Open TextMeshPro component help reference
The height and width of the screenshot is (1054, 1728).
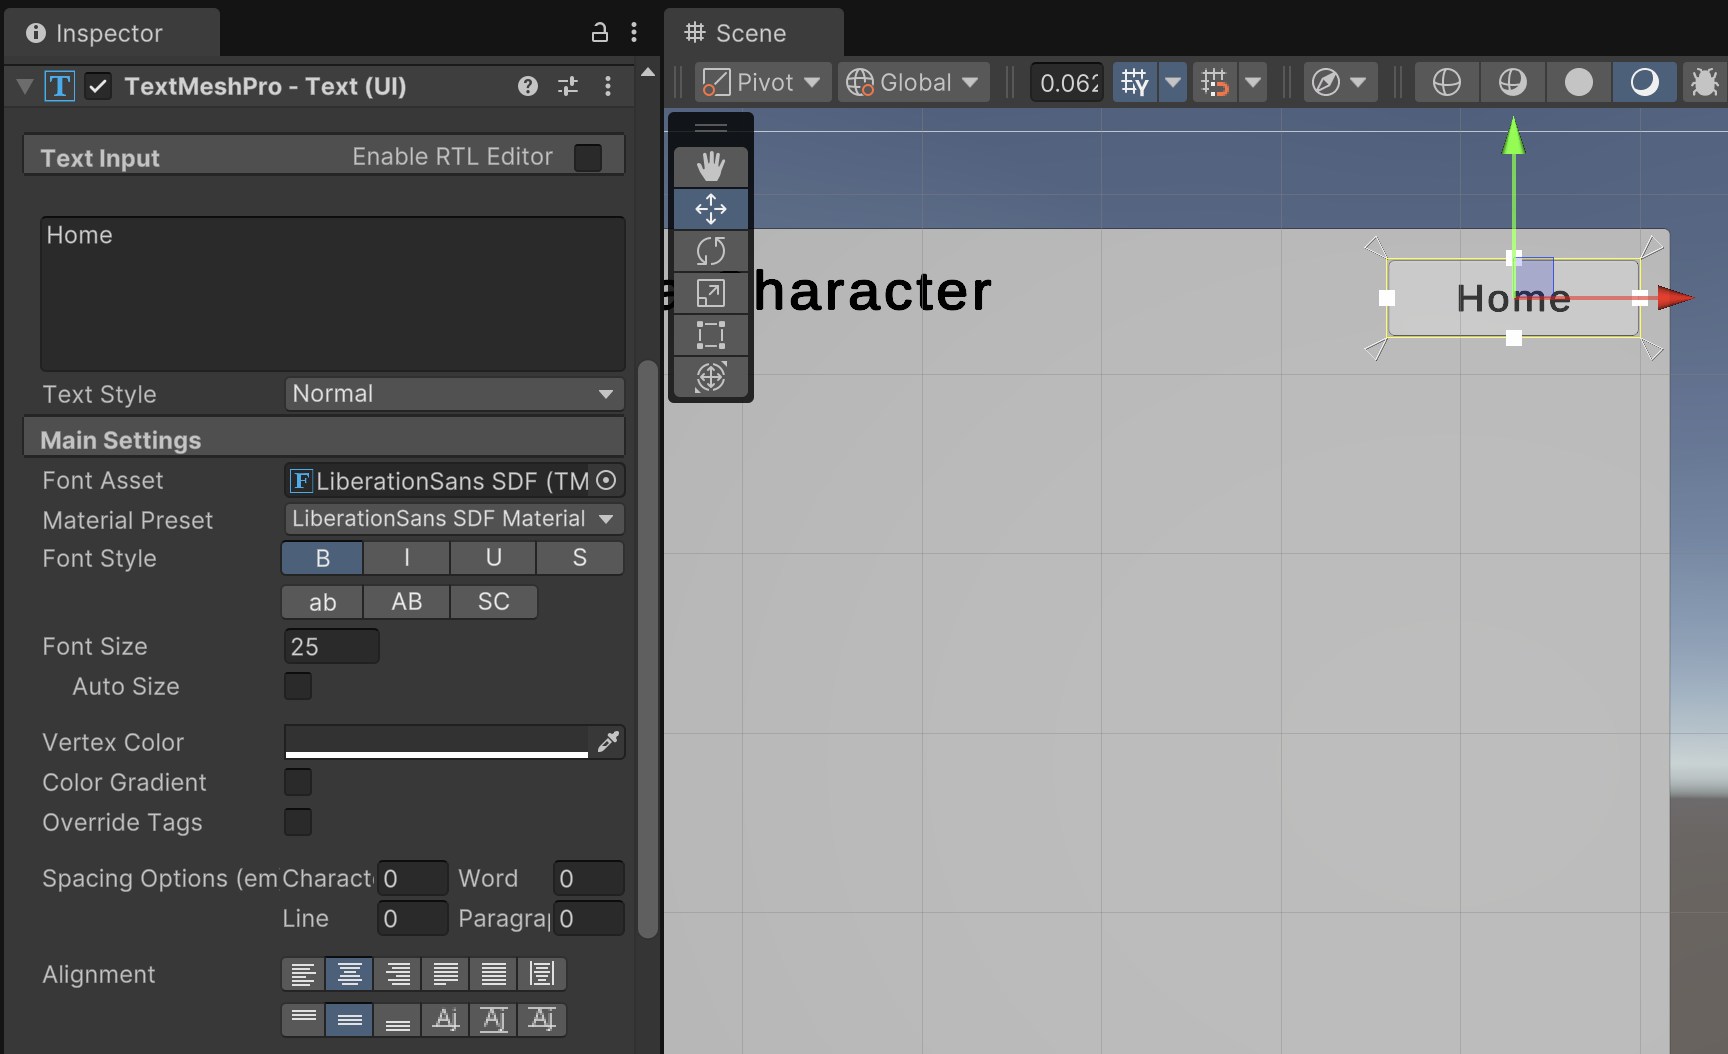528,86
